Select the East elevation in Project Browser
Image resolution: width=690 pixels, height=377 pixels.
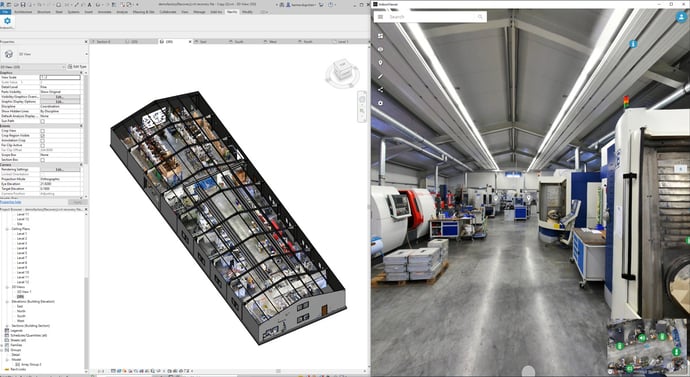tap(19, 306)
